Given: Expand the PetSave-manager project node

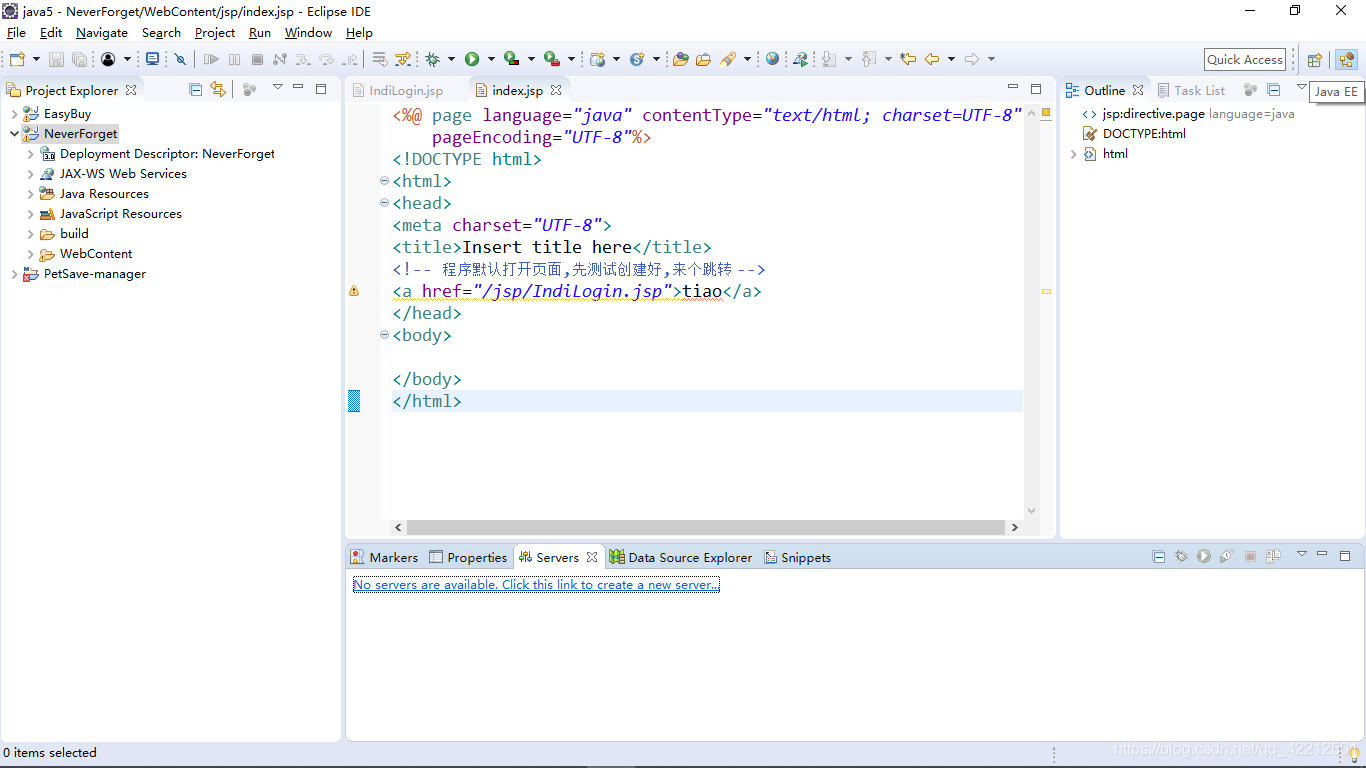Looking at the screenshot, I should click(x=14, y=274).
